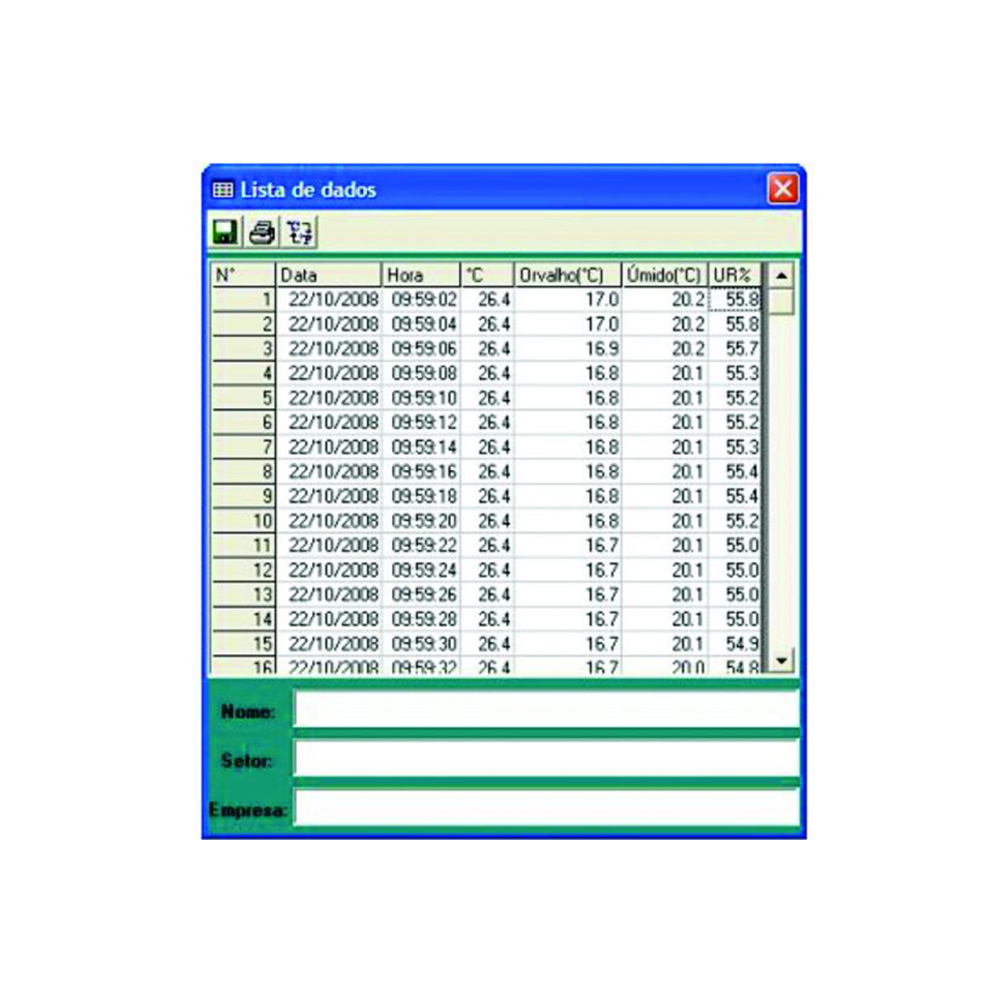The image size is (1000, 1000).
Task: Click the Data column header
Action: click(x=328, y=275)
